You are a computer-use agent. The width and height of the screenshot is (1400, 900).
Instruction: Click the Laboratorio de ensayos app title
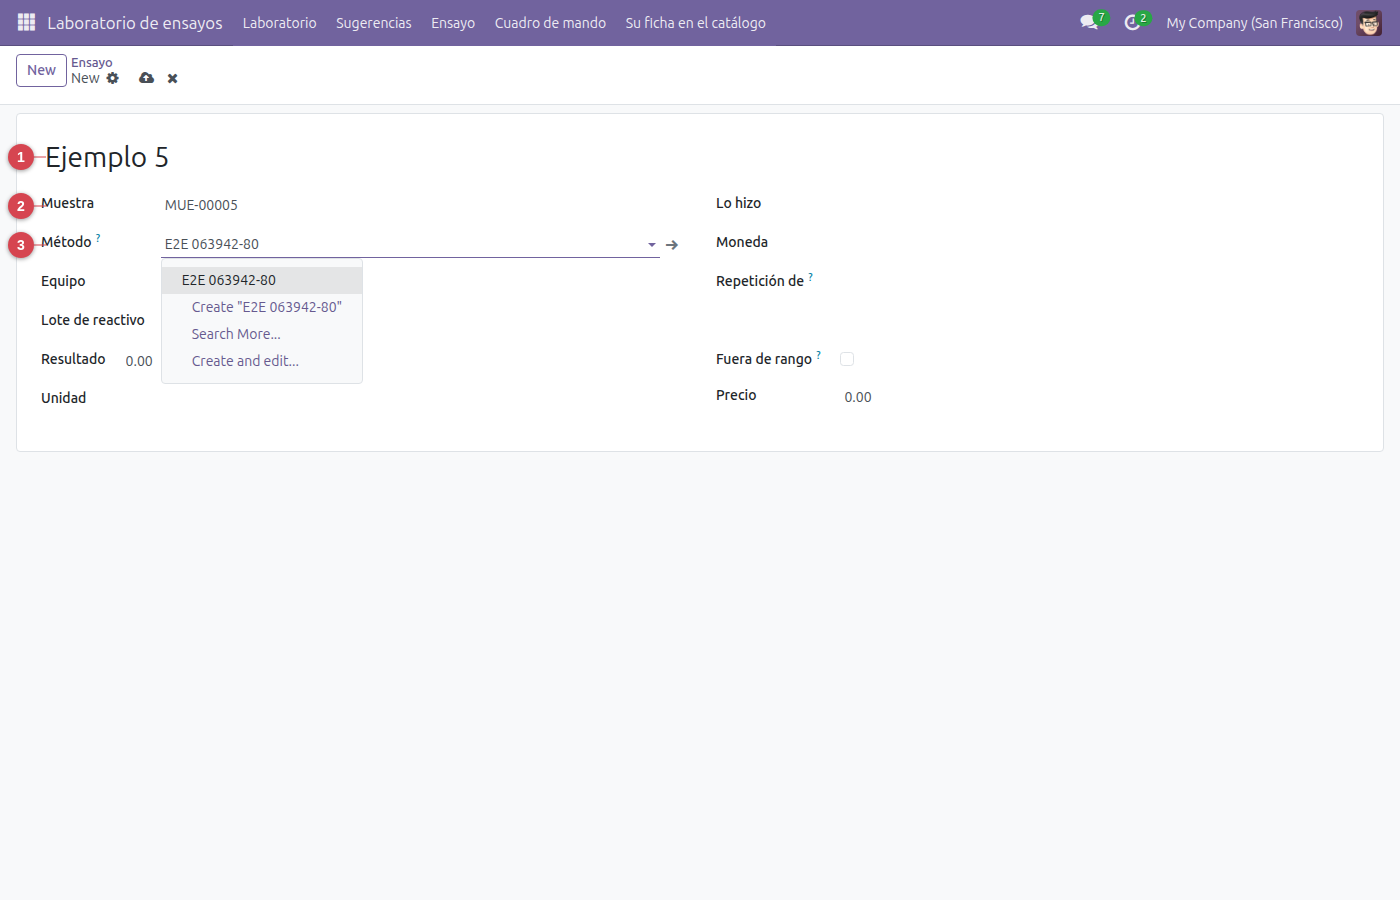[135, 22]
